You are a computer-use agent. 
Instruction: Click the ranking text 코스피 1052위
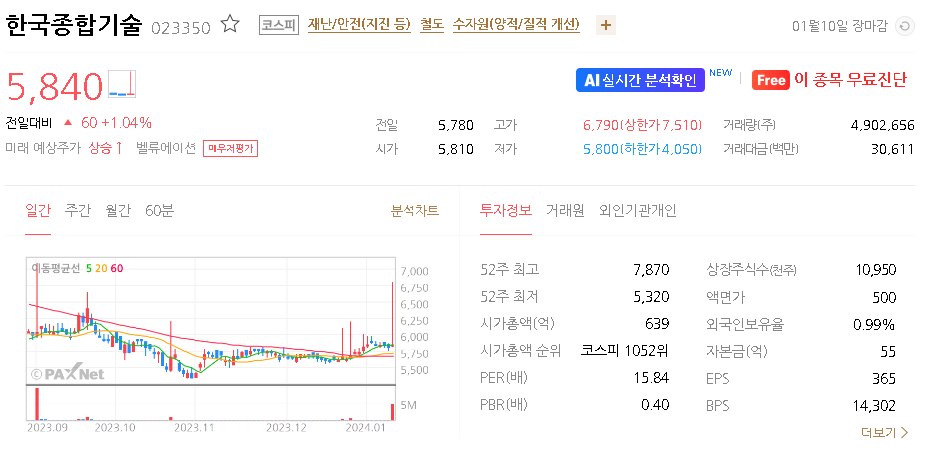(624, 351)
